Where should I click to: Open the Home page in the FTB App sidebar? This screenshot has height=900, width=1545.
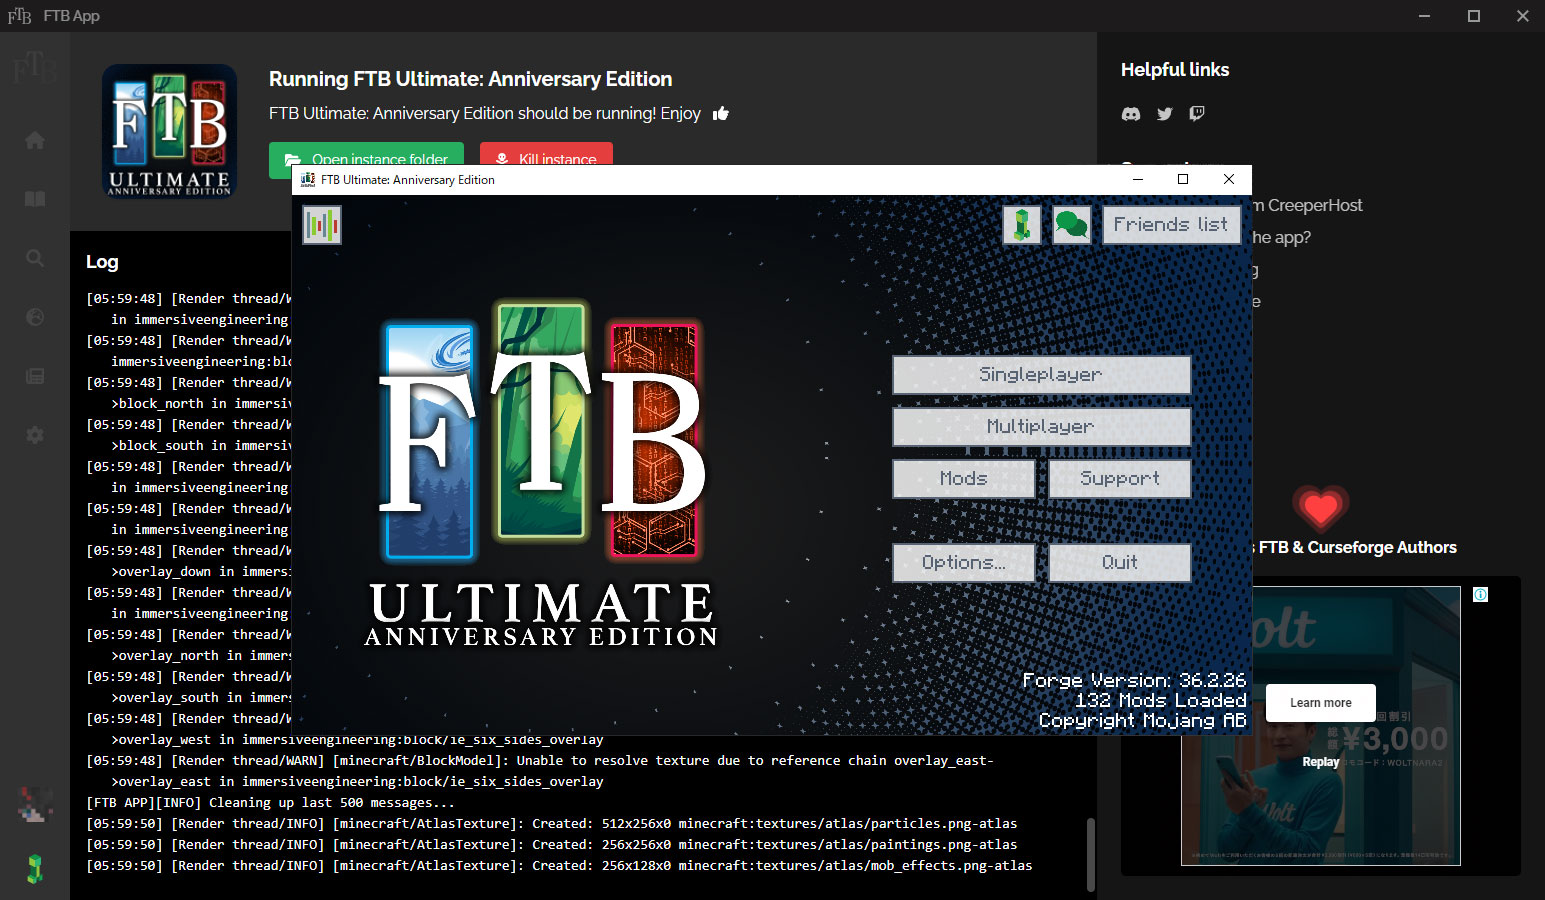coord(35,140)
